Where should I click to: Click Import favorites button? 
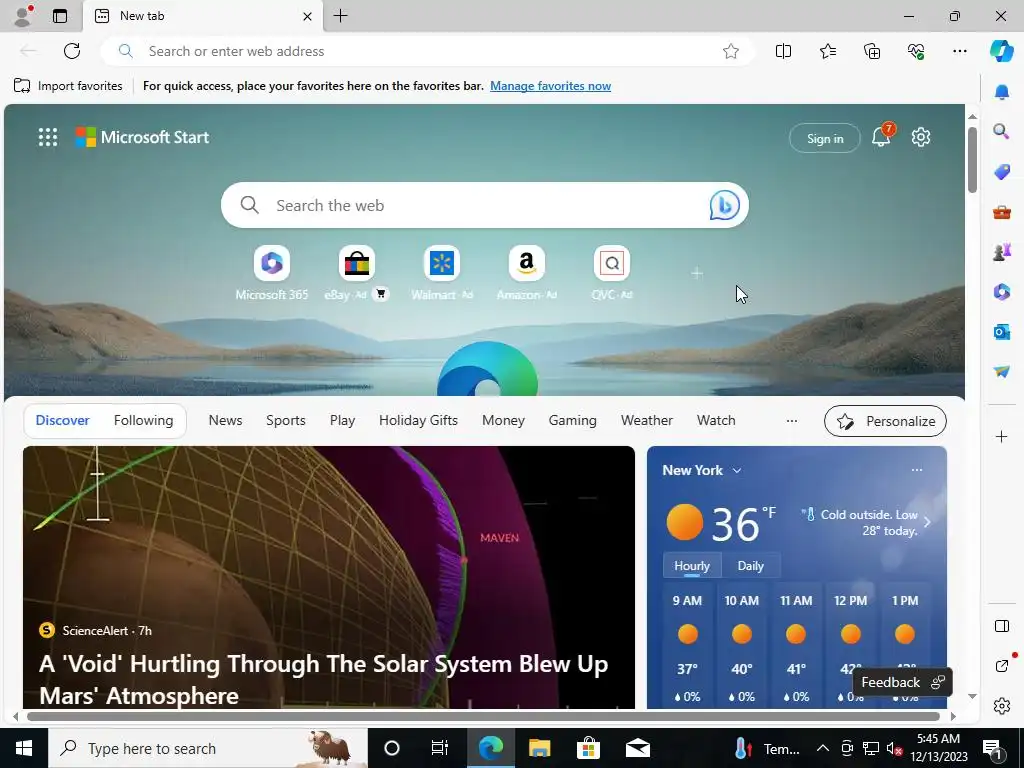(x=68, y=86)
